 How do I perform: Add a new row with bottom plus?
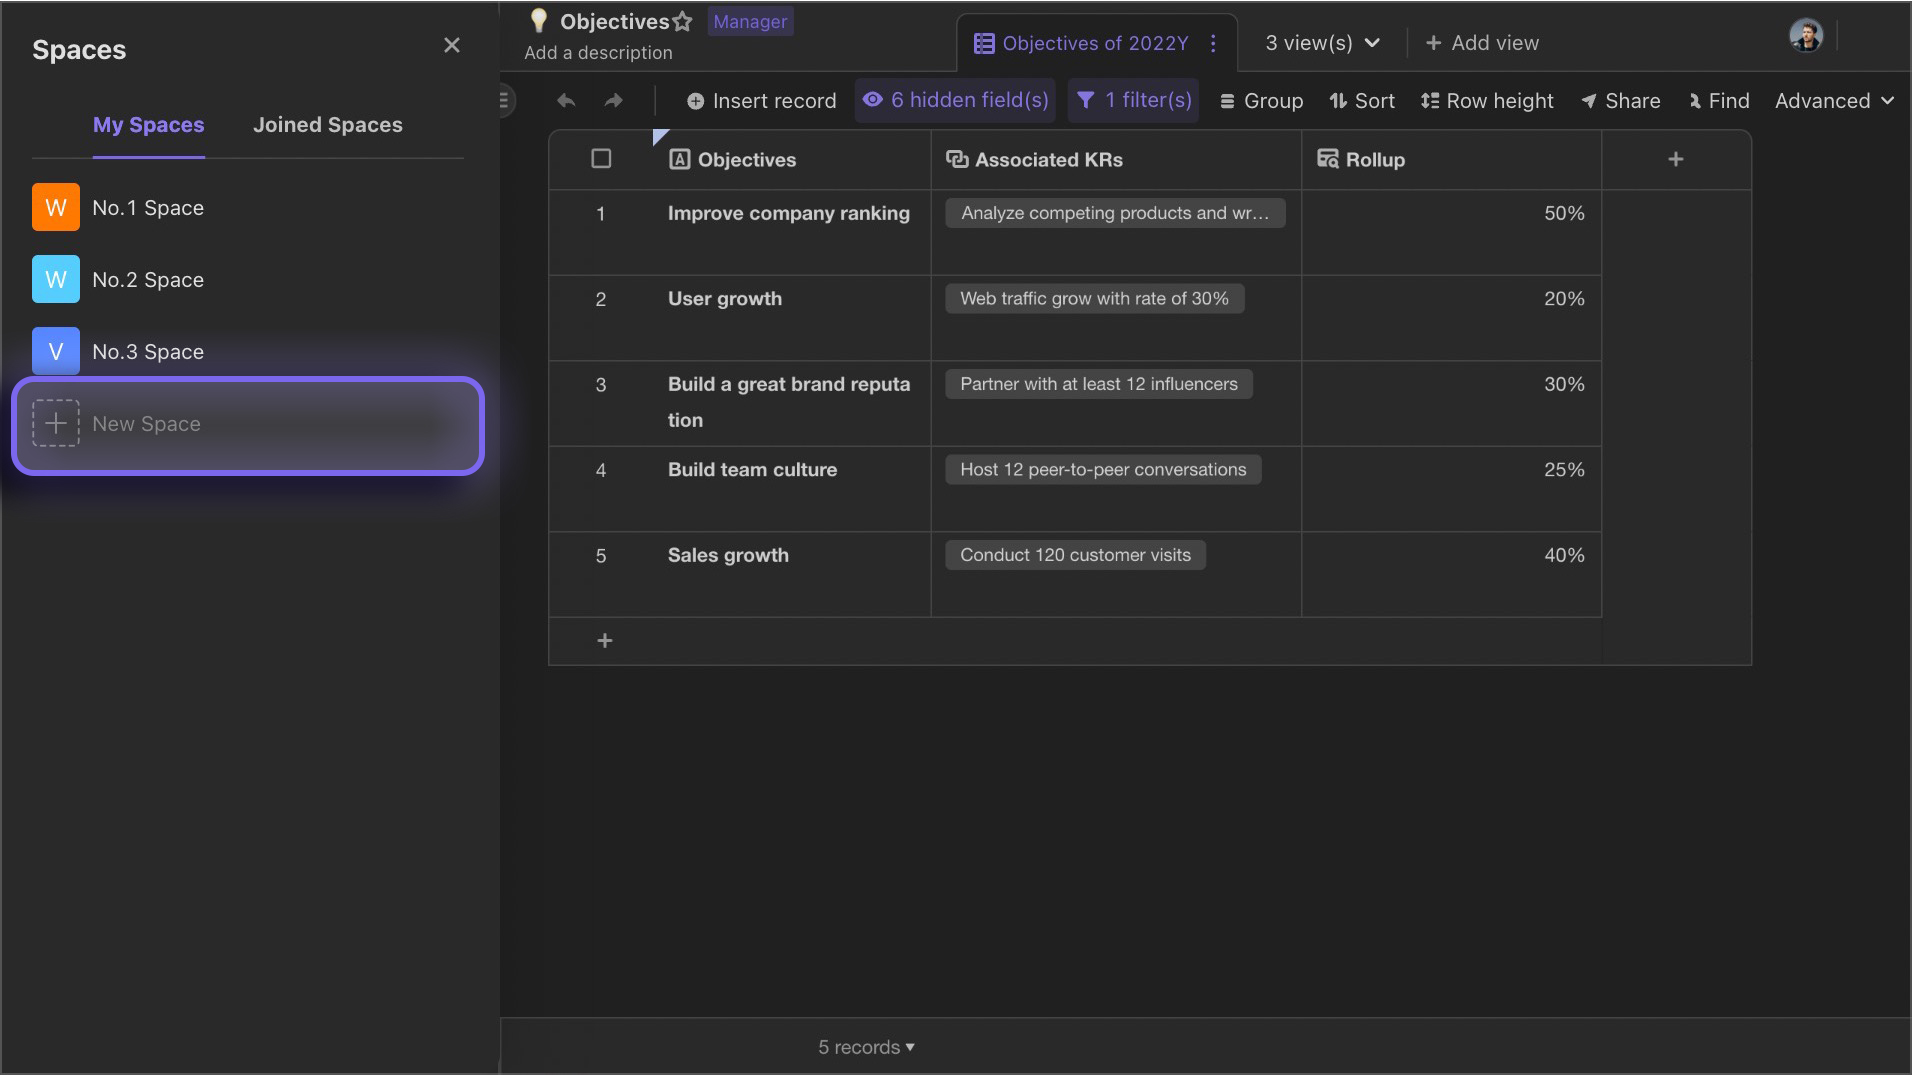coord(605,641)
